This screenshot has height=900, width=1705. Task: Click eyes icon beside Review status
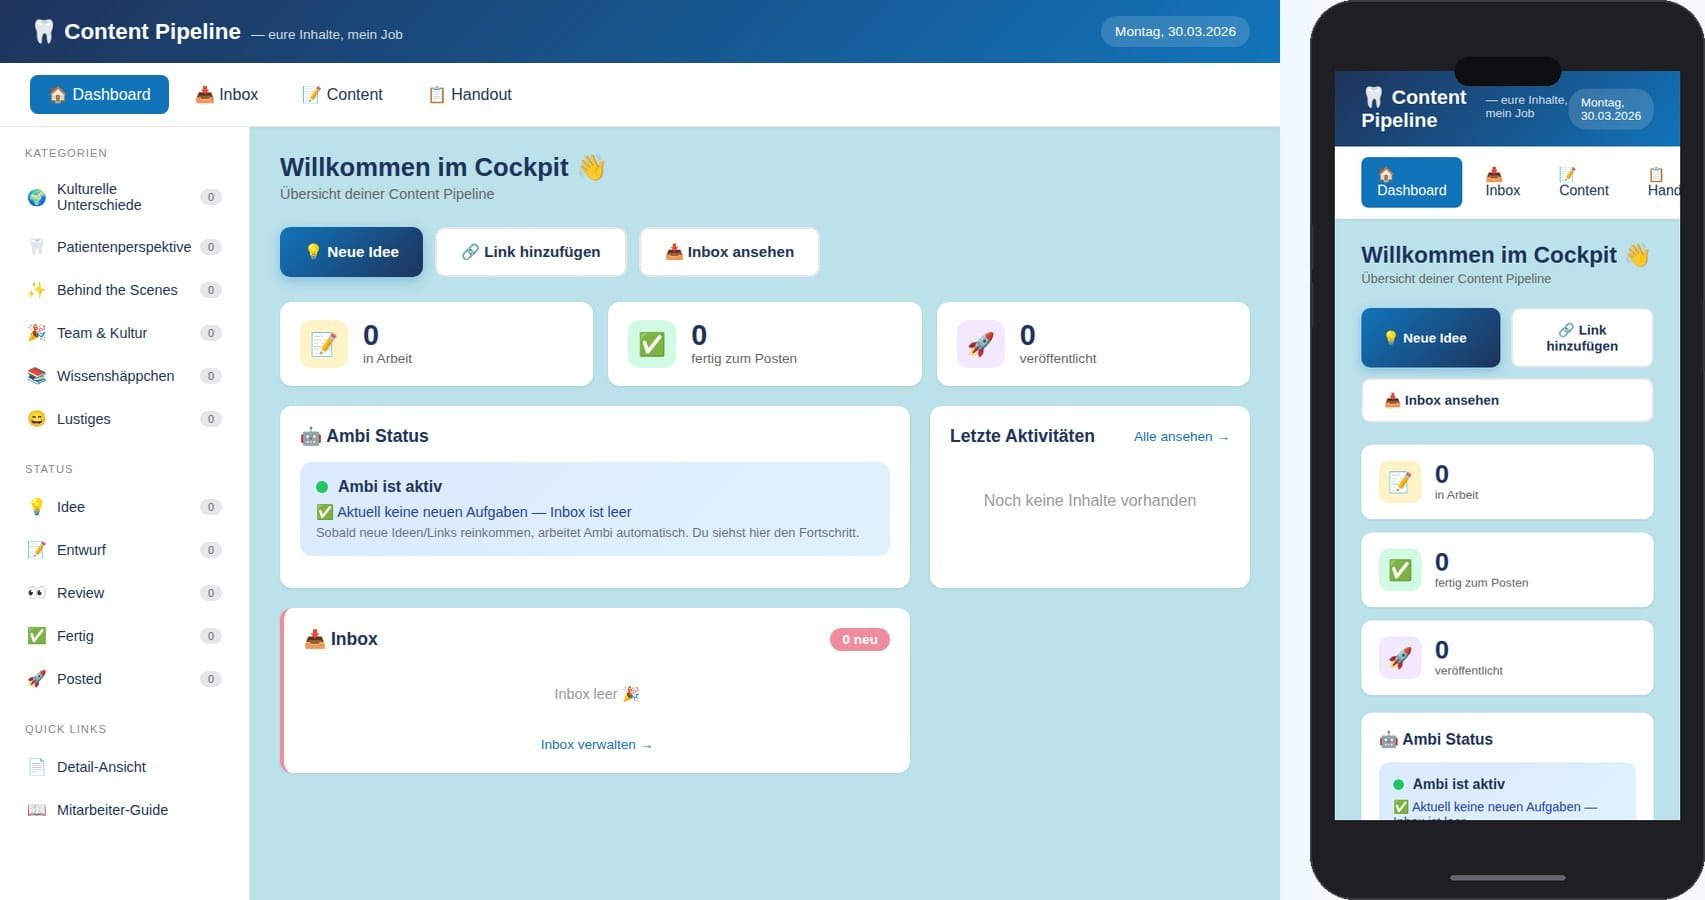[37, 593]
